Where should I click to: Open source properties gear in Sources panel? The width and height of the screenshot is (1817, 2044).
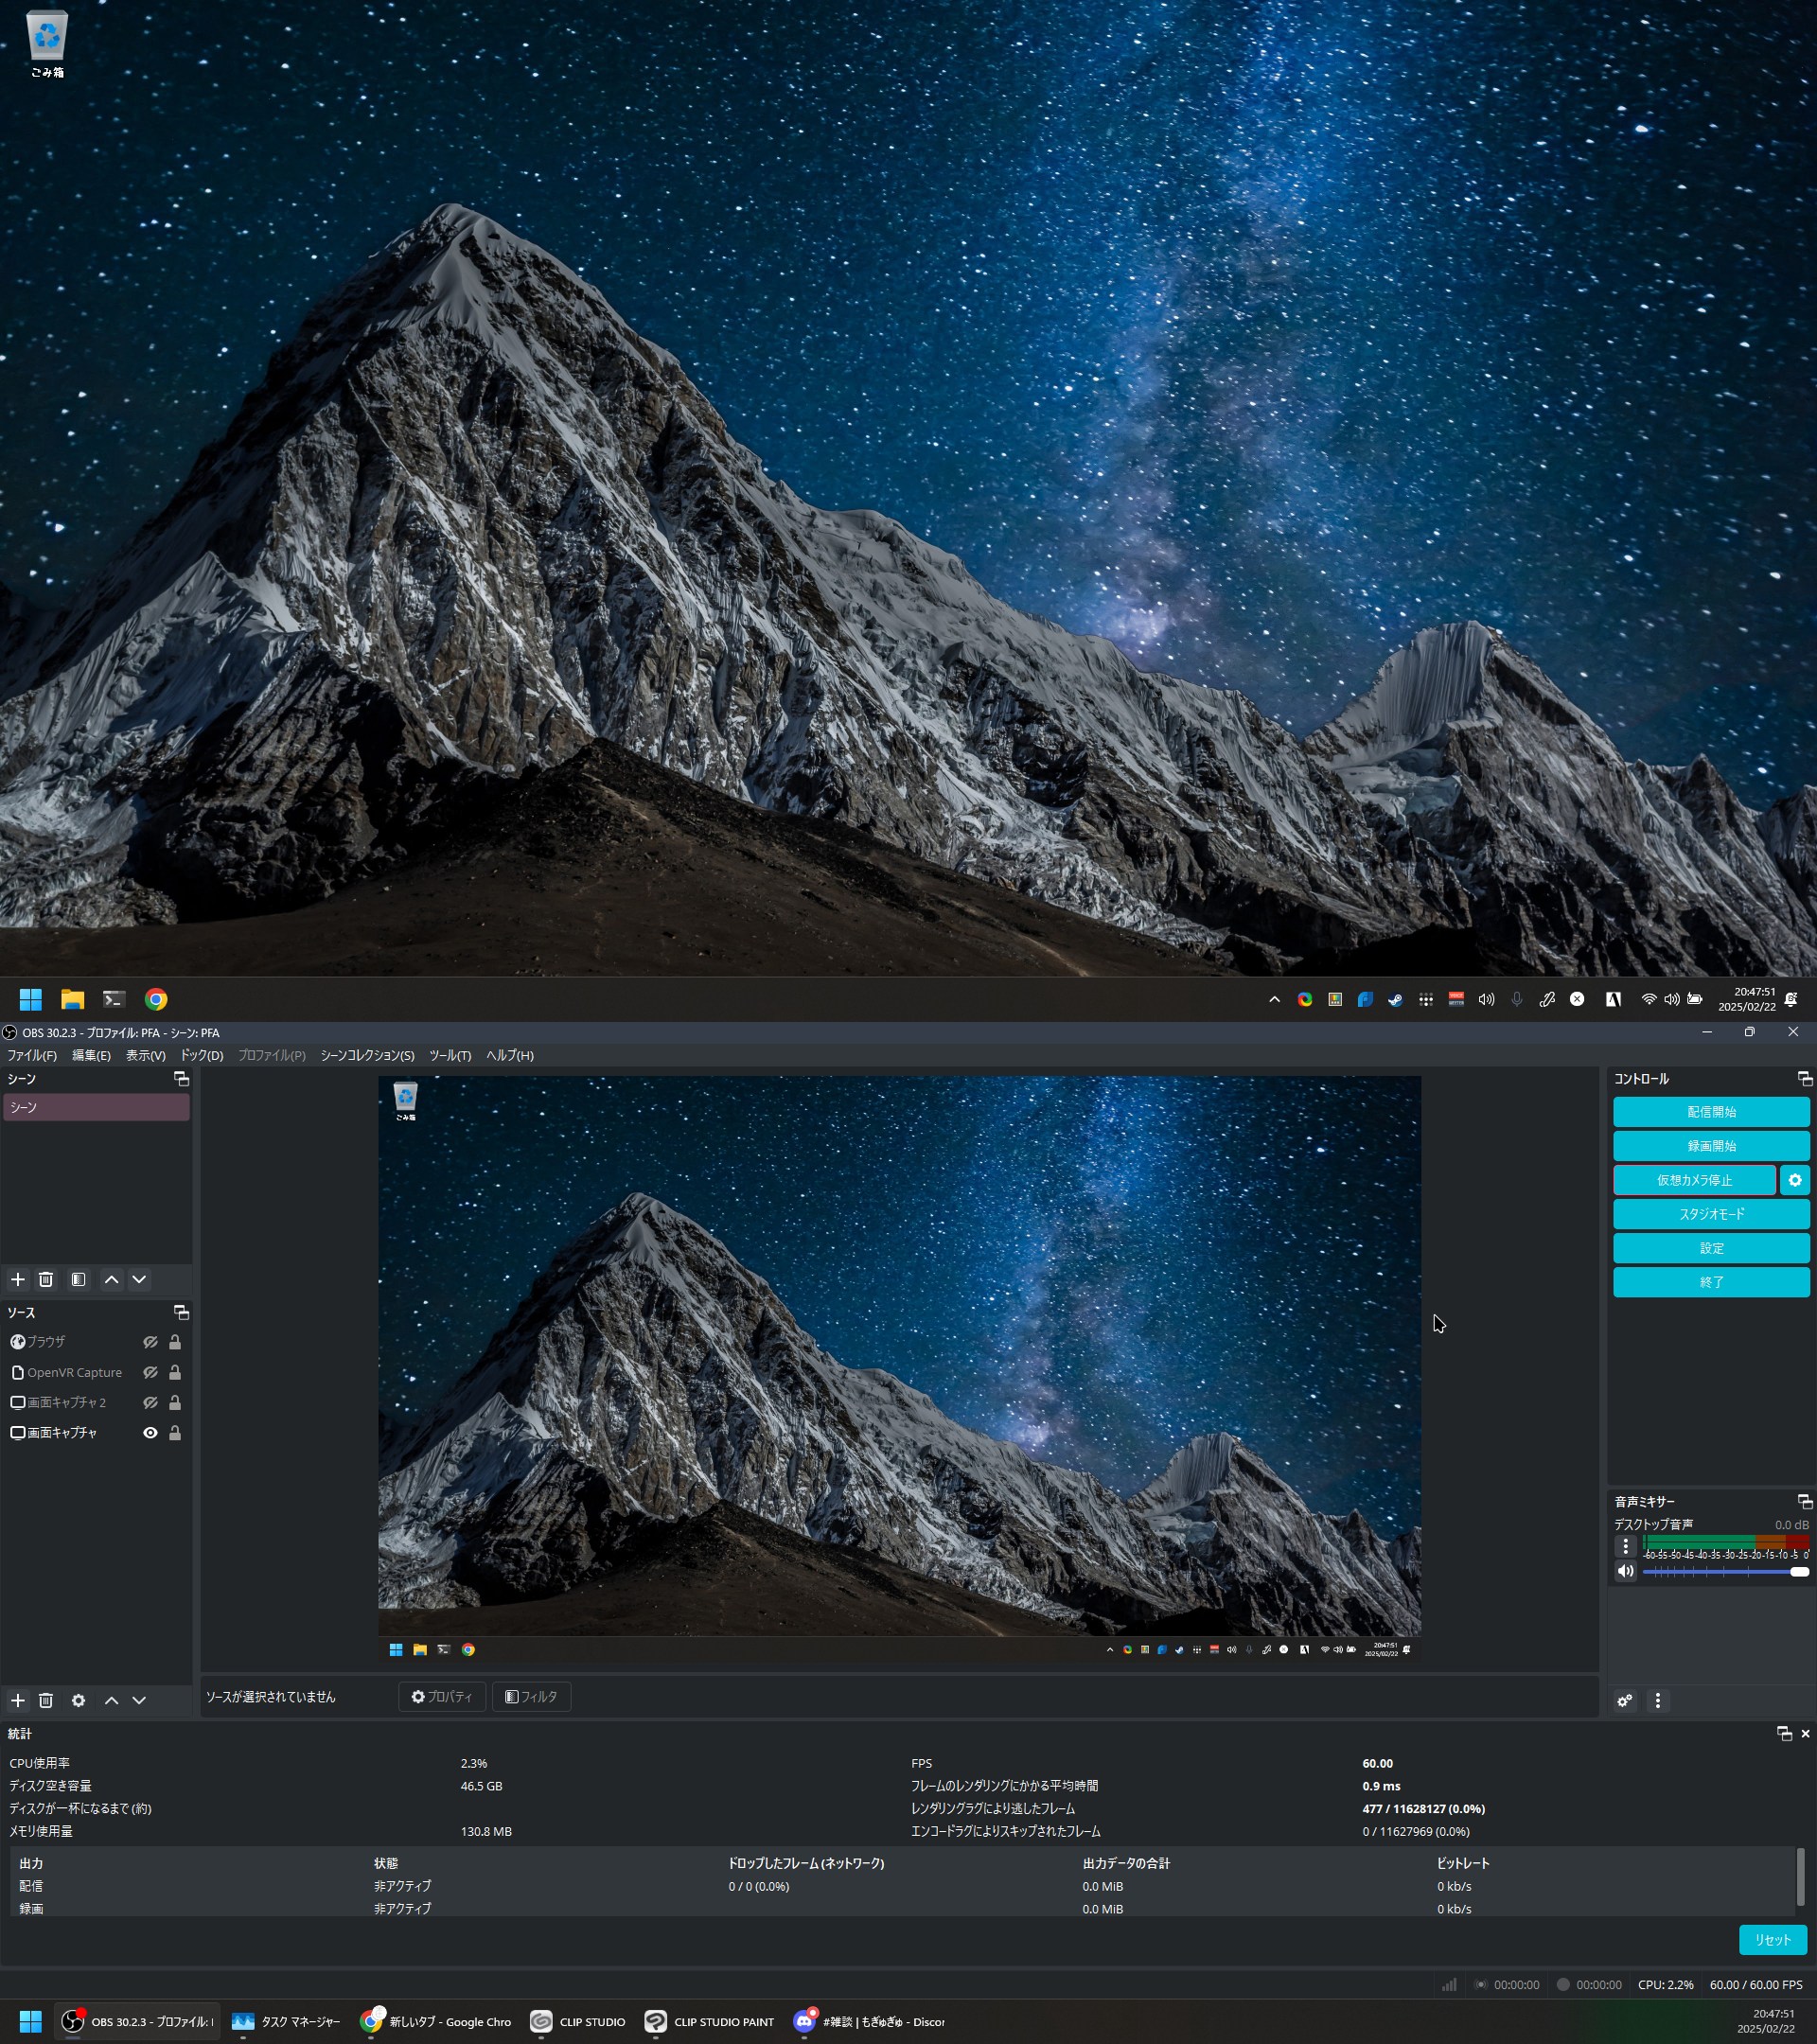coord(78,1700)
